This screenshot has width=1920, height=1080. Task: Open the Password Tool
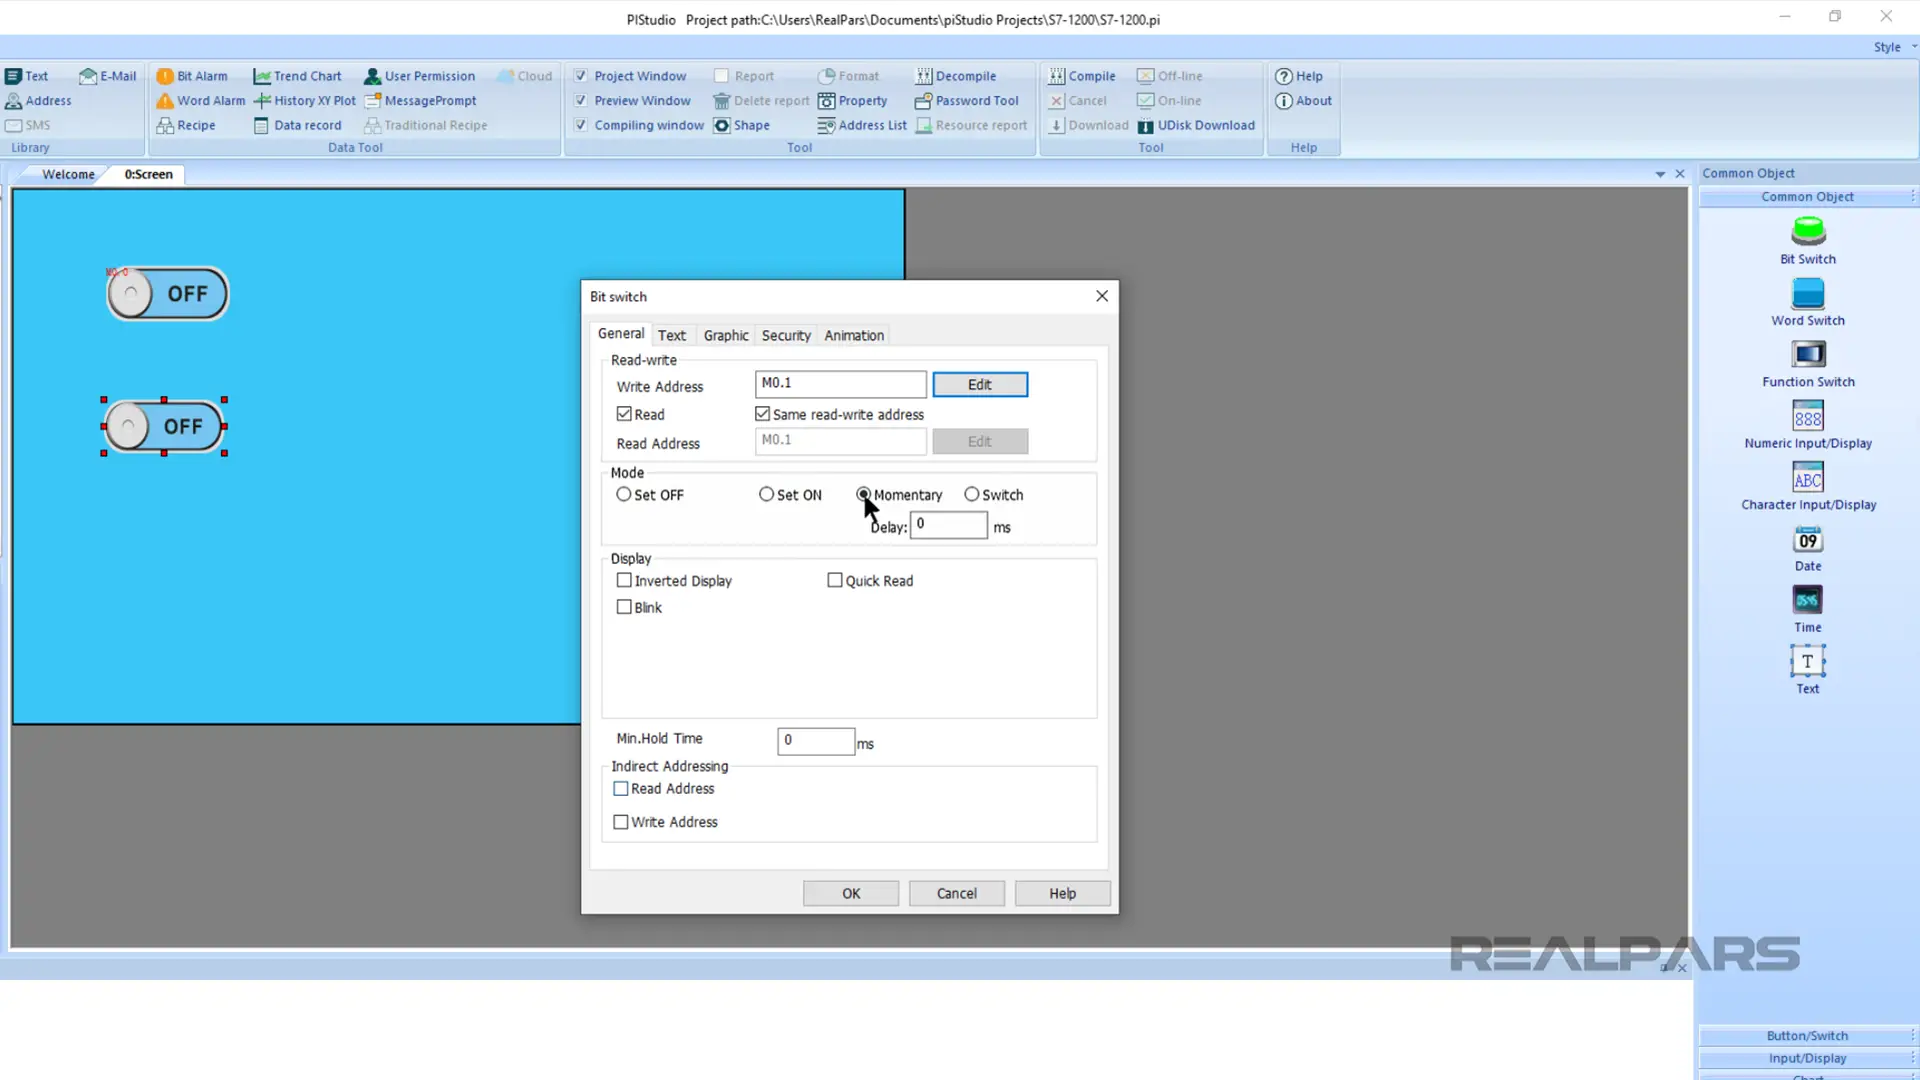click(x=966, y=101)
